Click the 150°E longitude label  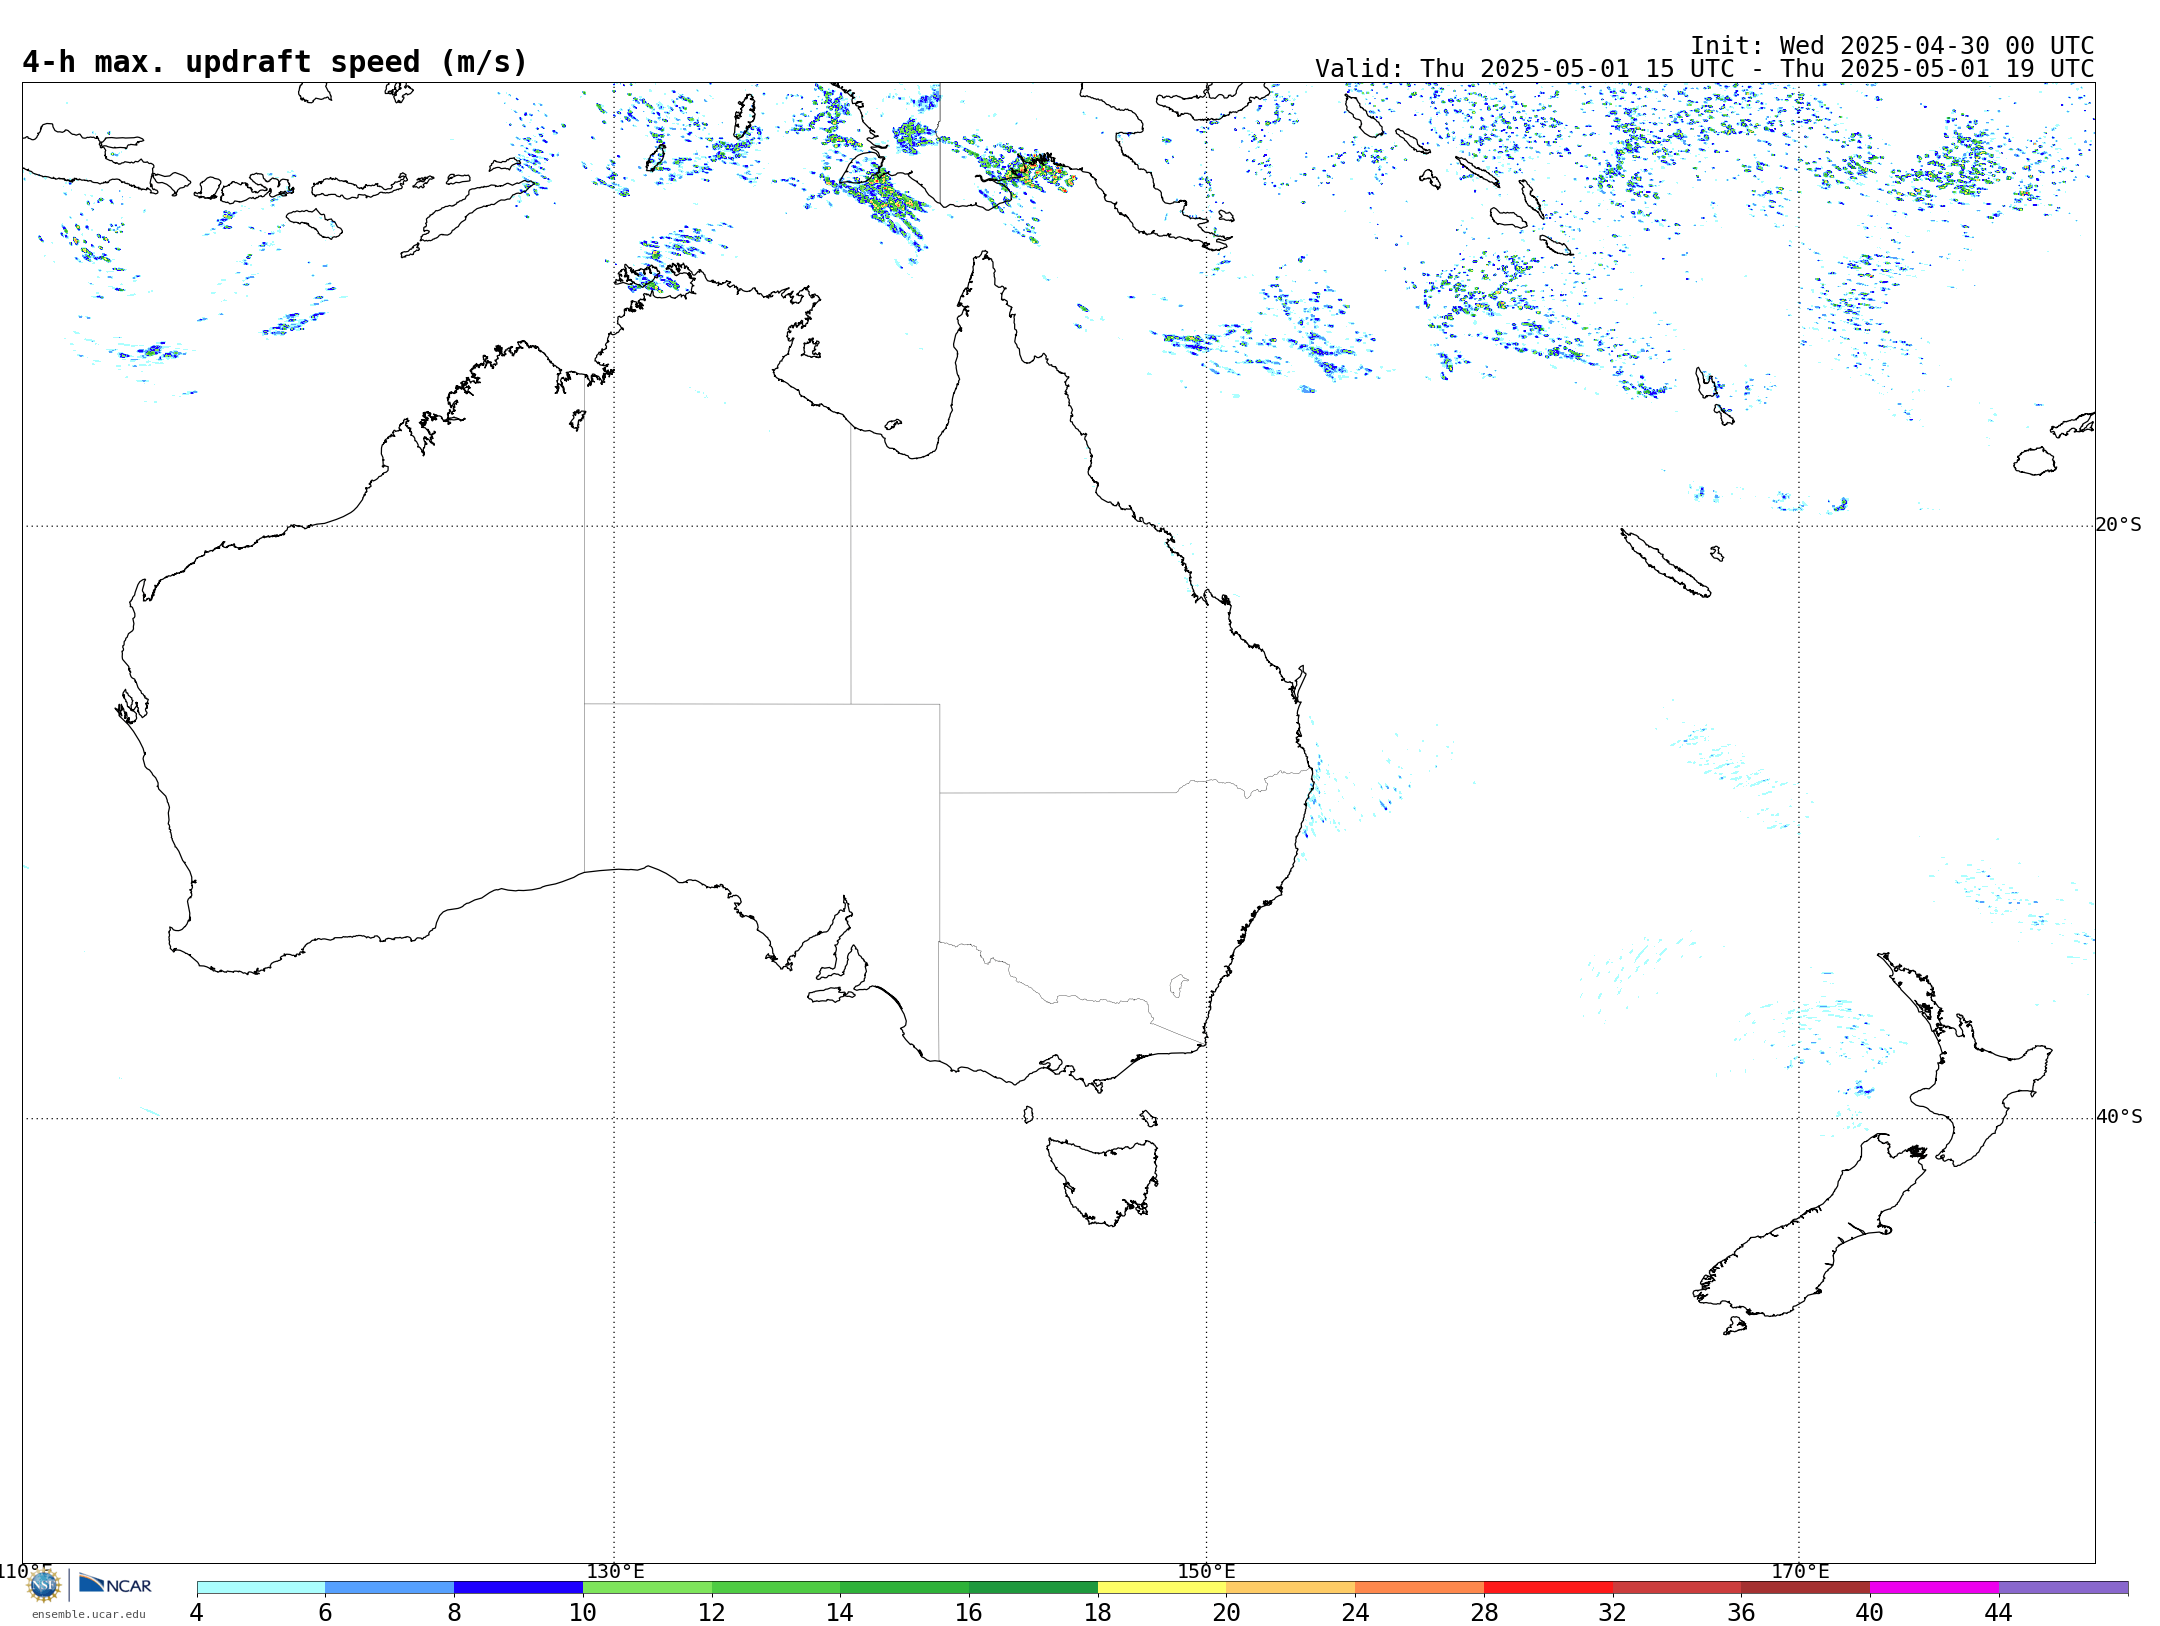1206,1571
